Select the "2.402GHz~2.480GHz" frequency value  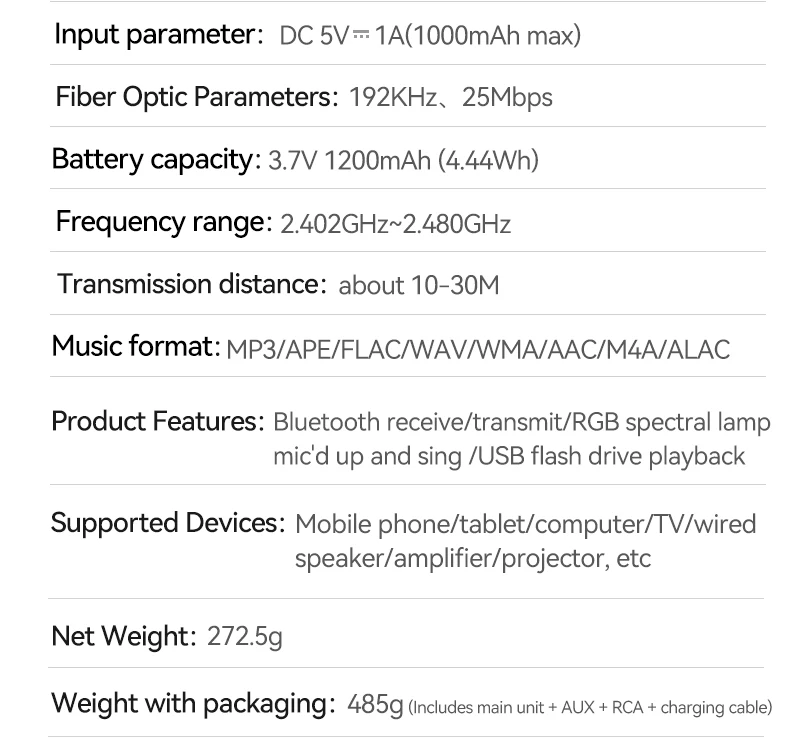[x=396, y=224]
